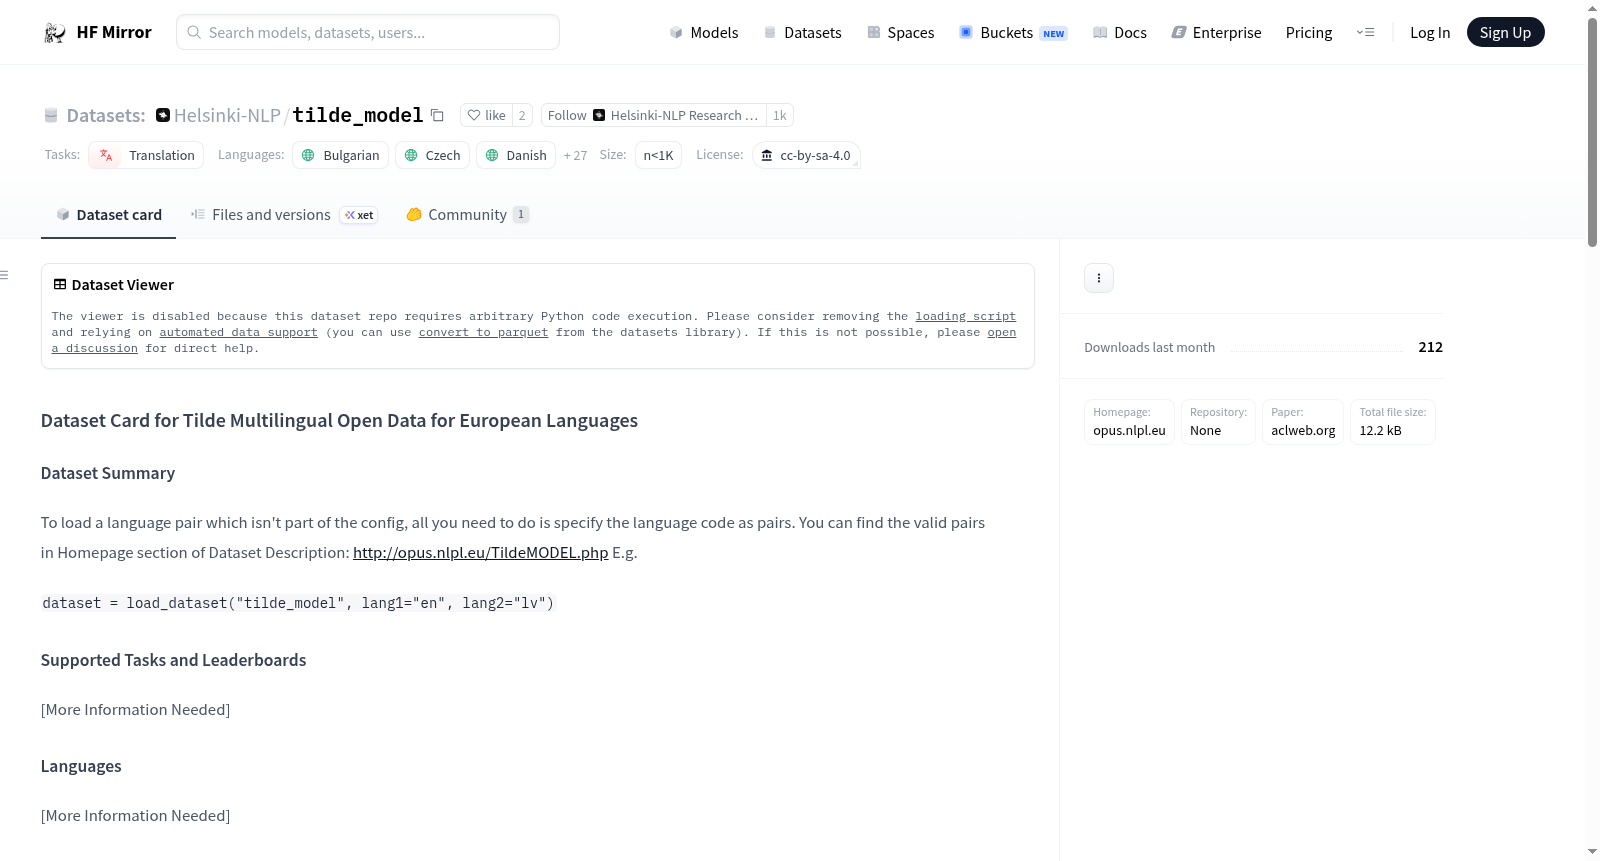
Task: Open the Docs page
Action: pos(1119,33)
